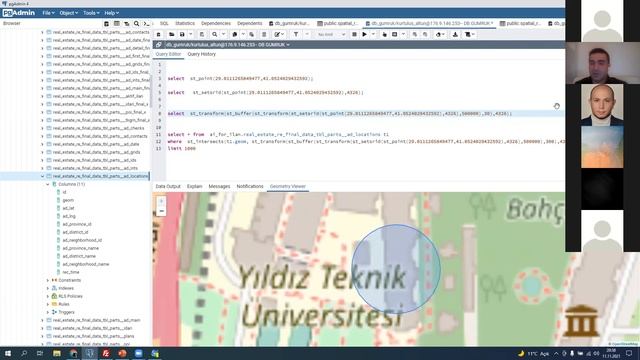This screenshot has height=360, width=640.
Task: Click the Save Data Changes icon
Action: [202, 35]
